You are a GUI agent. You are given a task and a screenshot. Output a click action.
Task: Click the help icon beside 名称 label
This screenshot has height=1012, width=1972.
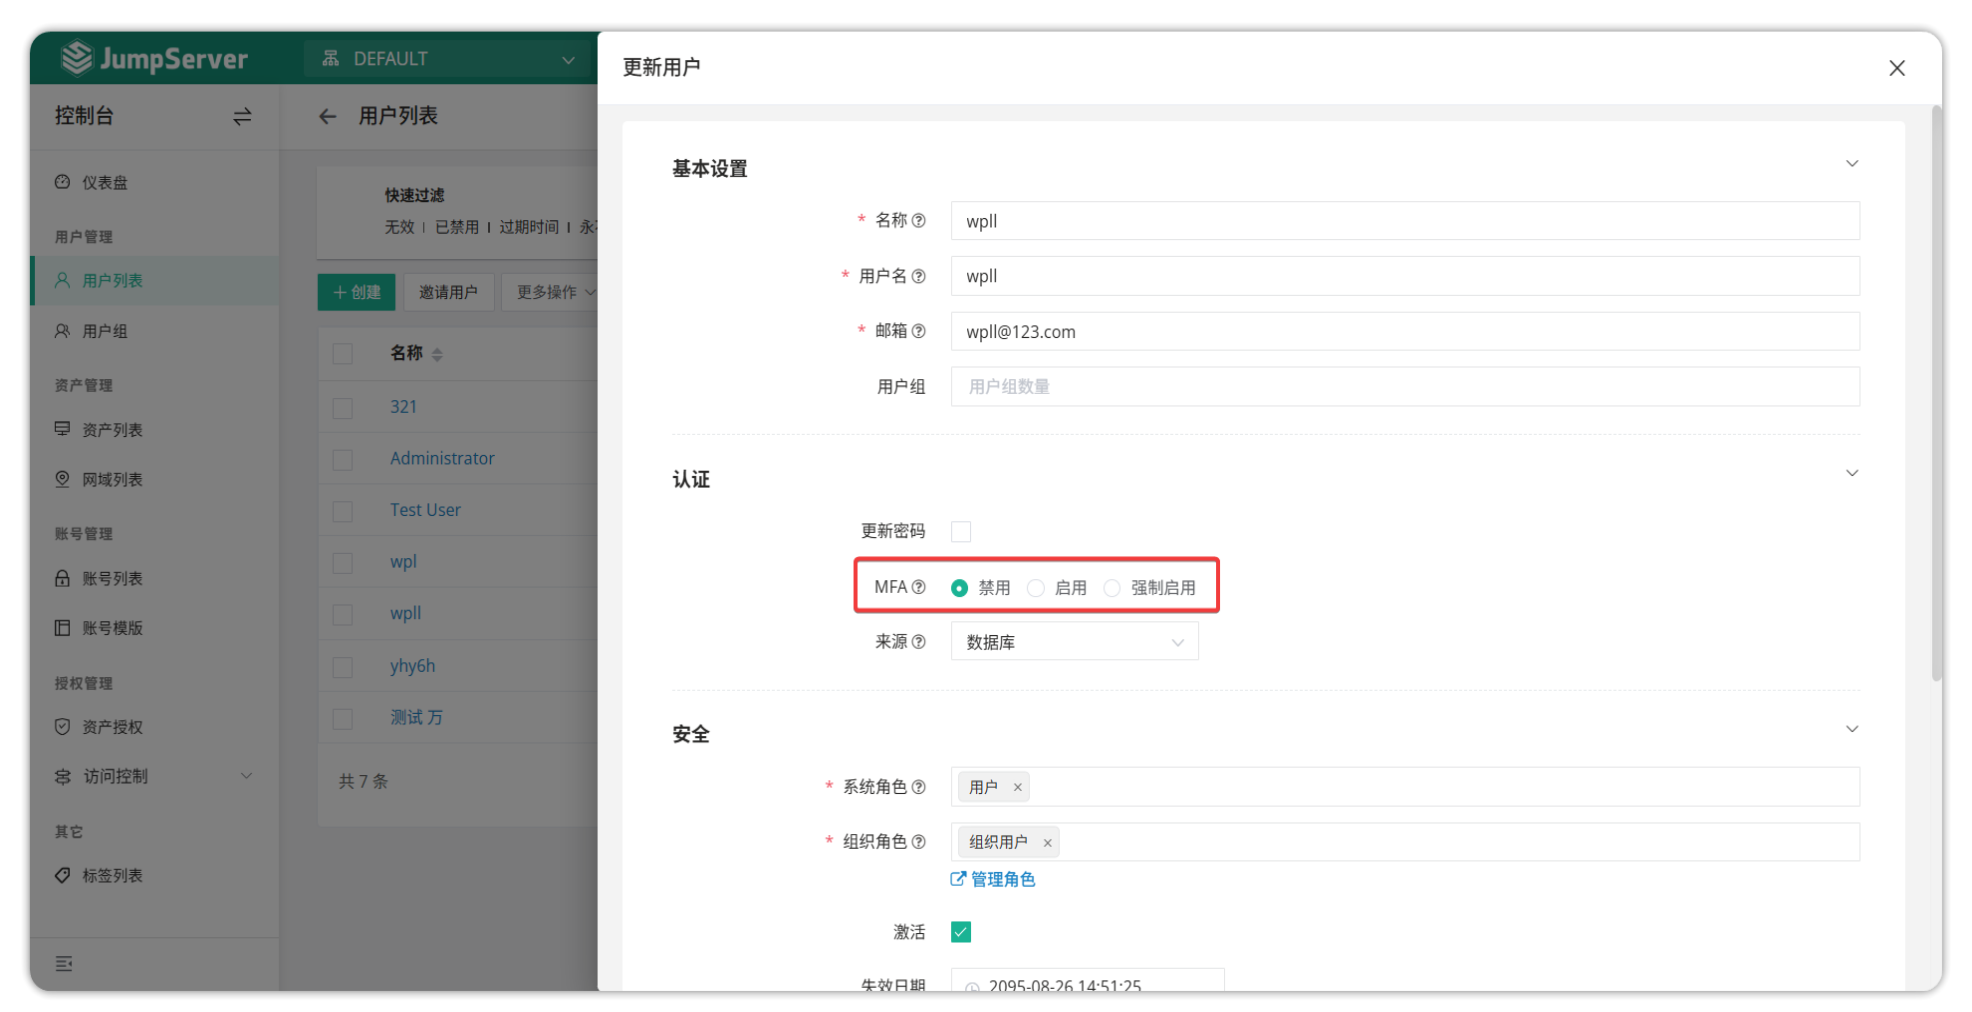pos(918,221)
